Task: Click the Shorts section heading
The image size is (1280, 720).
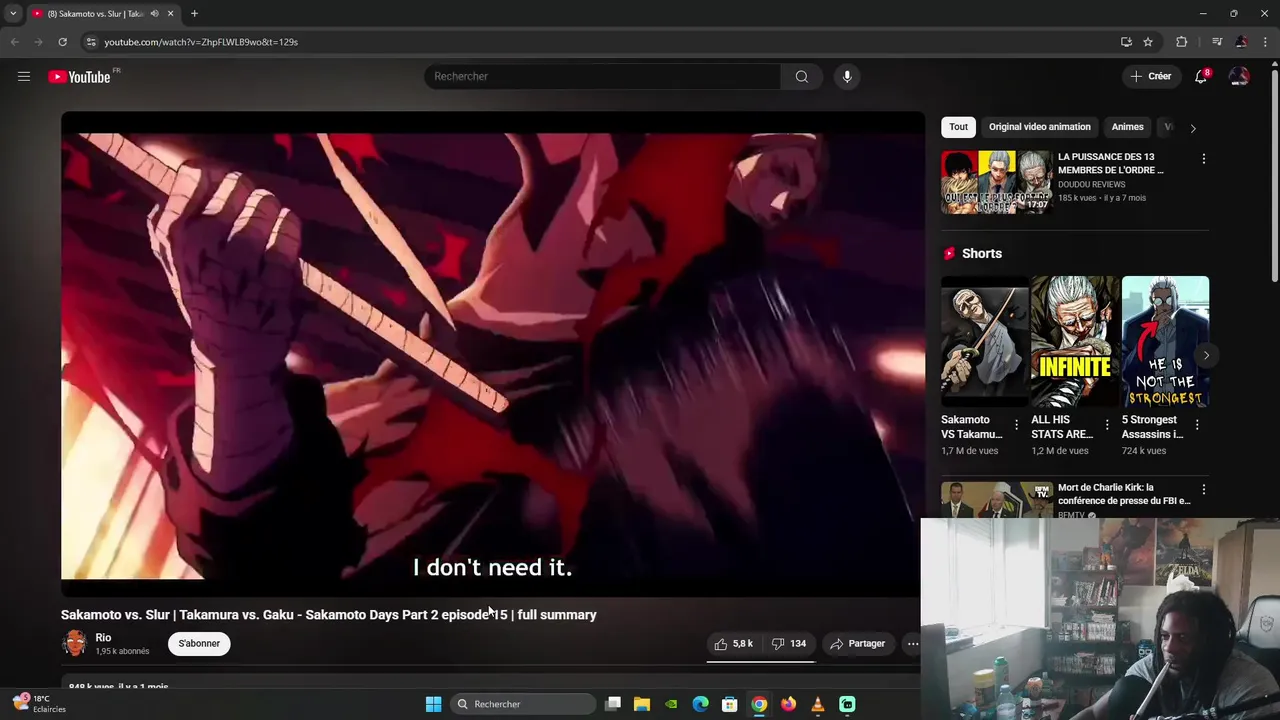Action: [981, 254]
